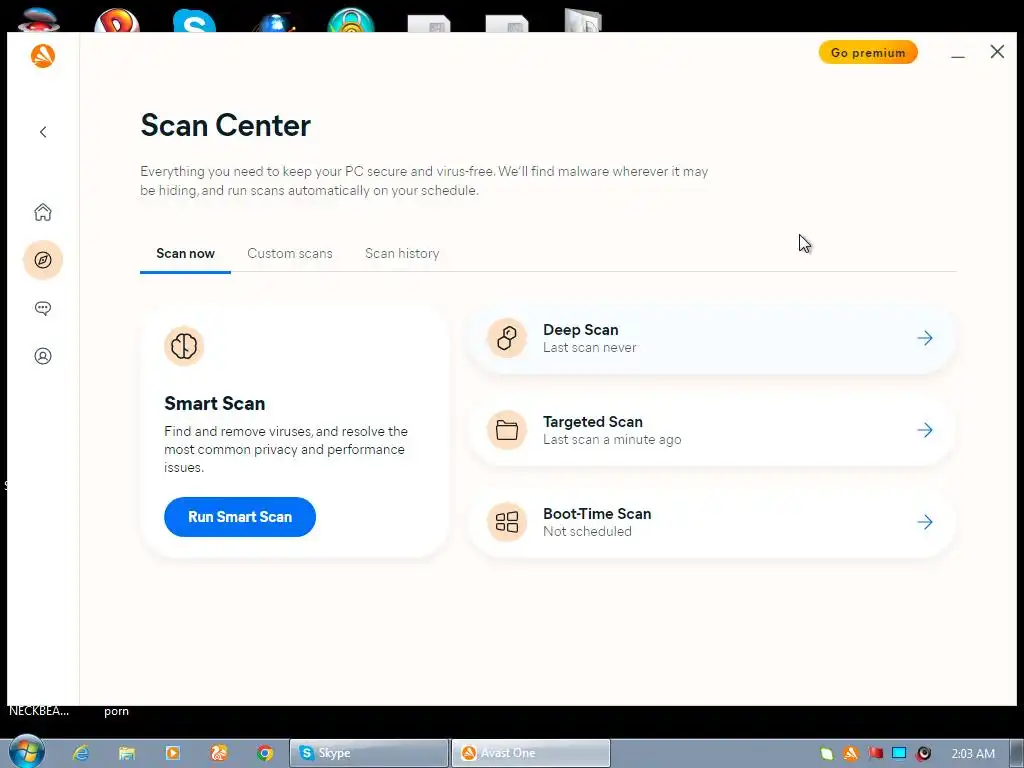Click the Boot-Time Scan grid icon
The width and height of the screenshot is (1024, 768).
(507, 522)
